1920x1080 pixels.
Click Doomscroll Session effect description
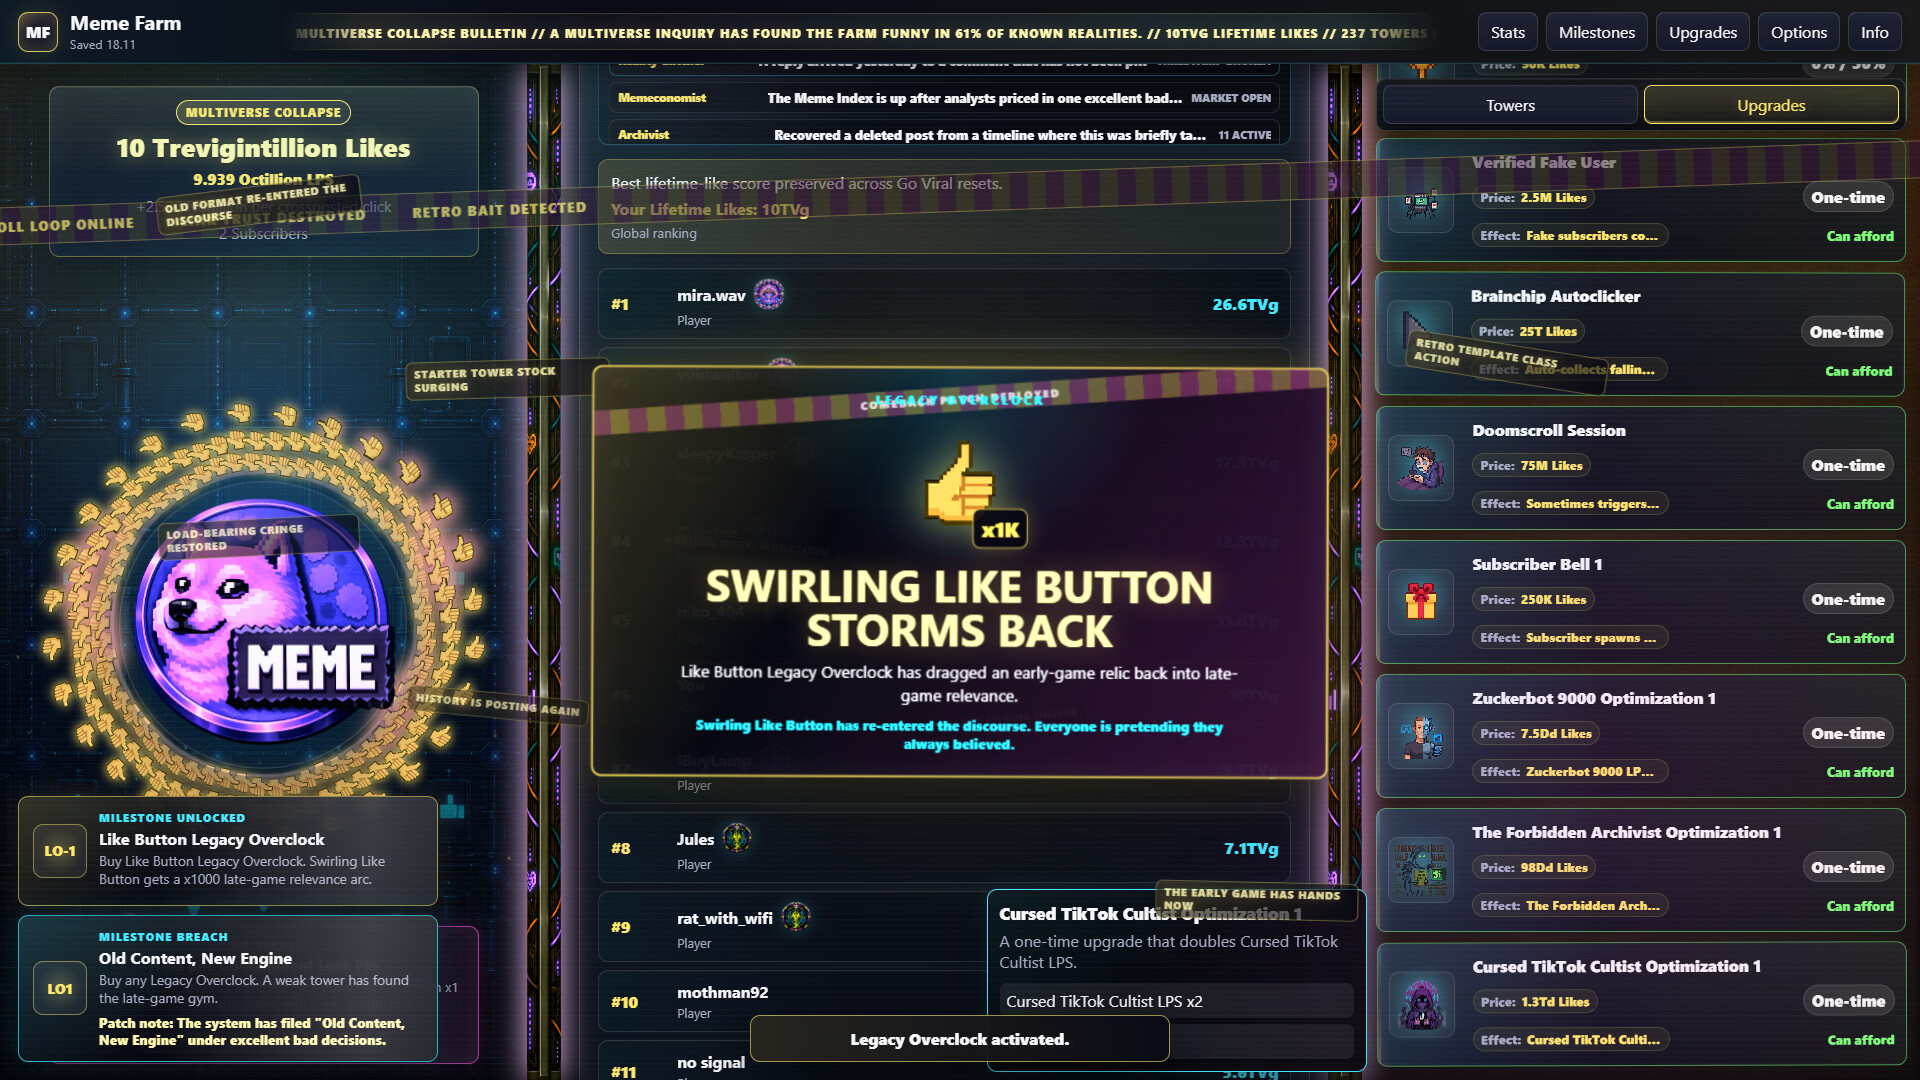tap(1570, 503)
